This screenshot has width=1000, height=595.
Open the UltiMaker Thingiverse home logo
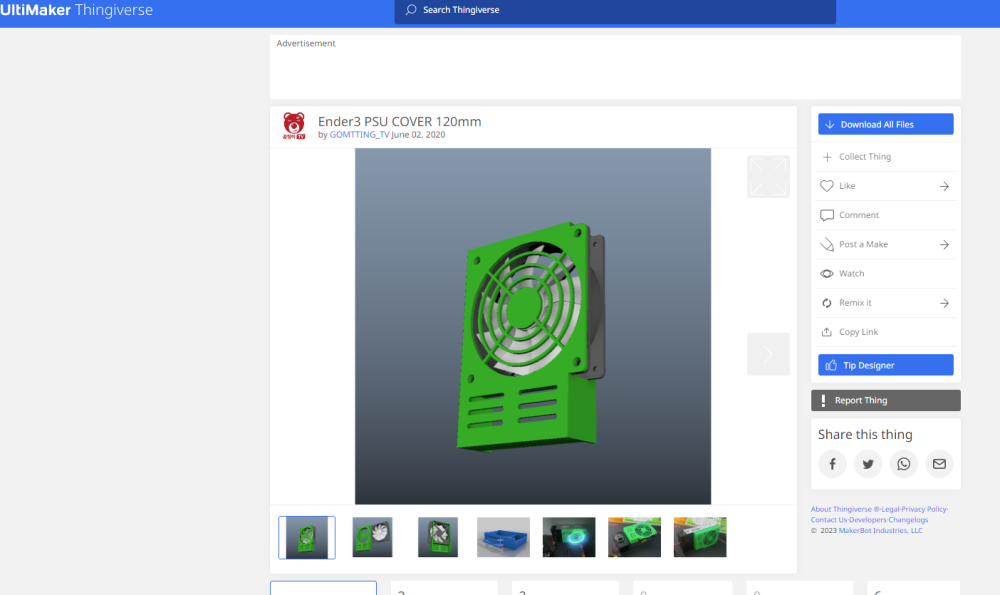pyautogui.click(x=77, y=10)
